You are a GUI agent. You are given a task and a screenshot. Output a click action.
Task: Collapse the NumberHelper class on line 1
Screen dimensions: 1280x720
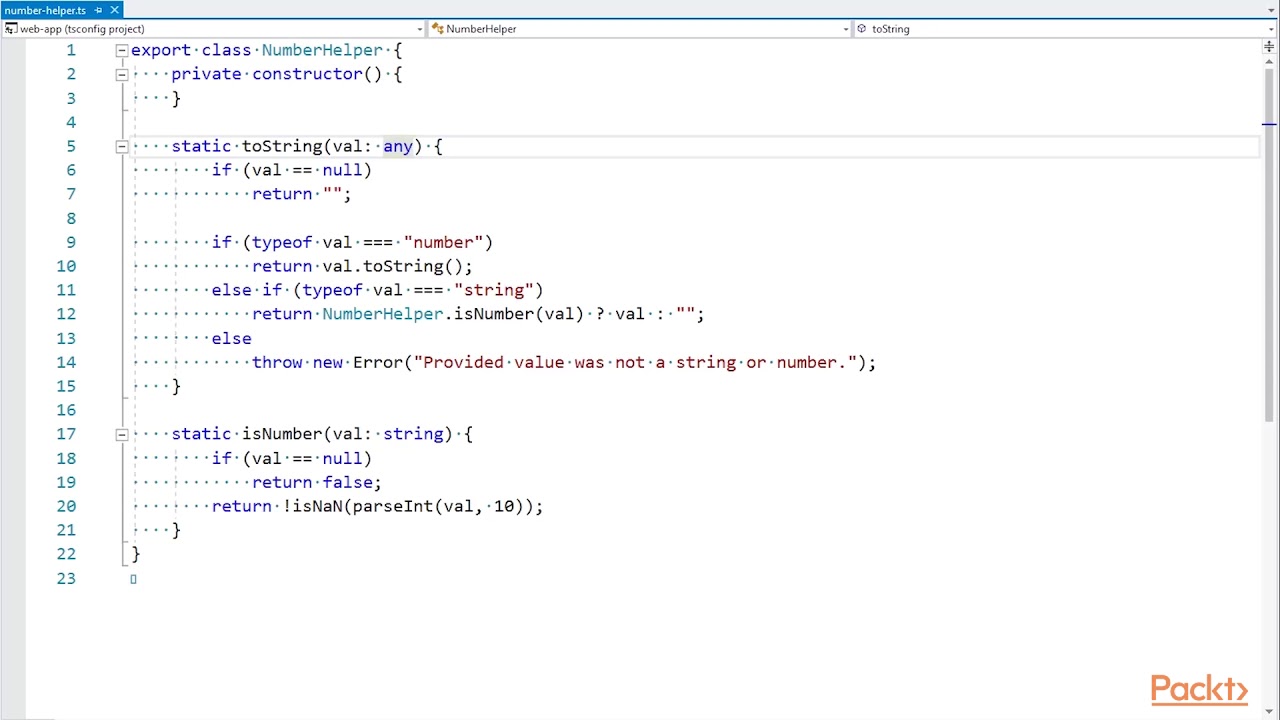coord(121,50)
